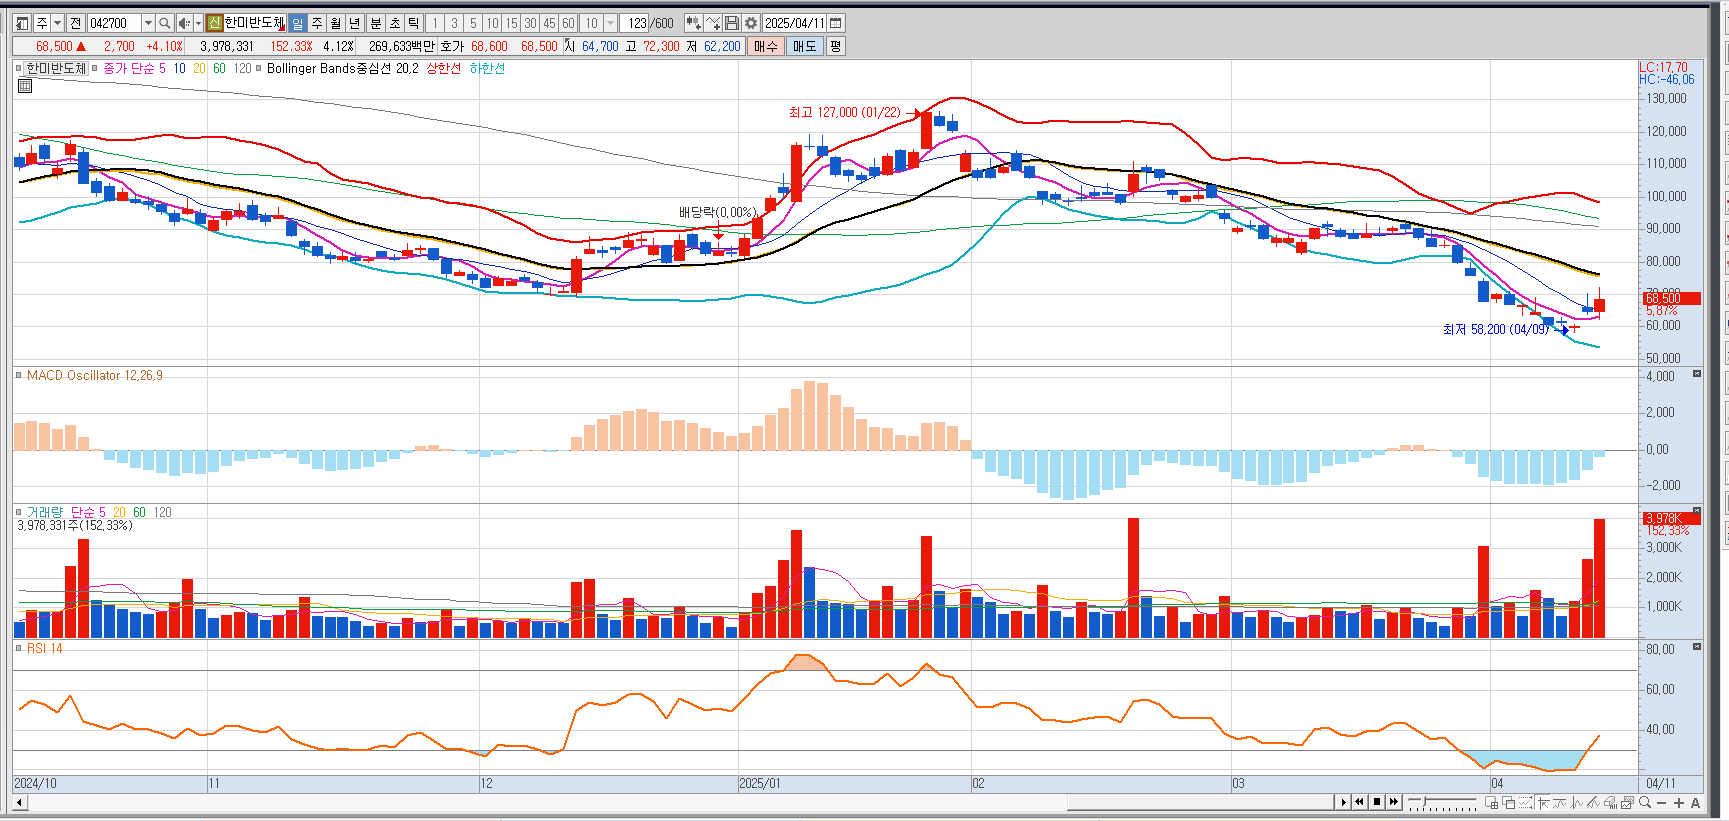Open stock search with the magnifier icon
Viewport: 1729px width, 821px height.
(x=164, y=23)
